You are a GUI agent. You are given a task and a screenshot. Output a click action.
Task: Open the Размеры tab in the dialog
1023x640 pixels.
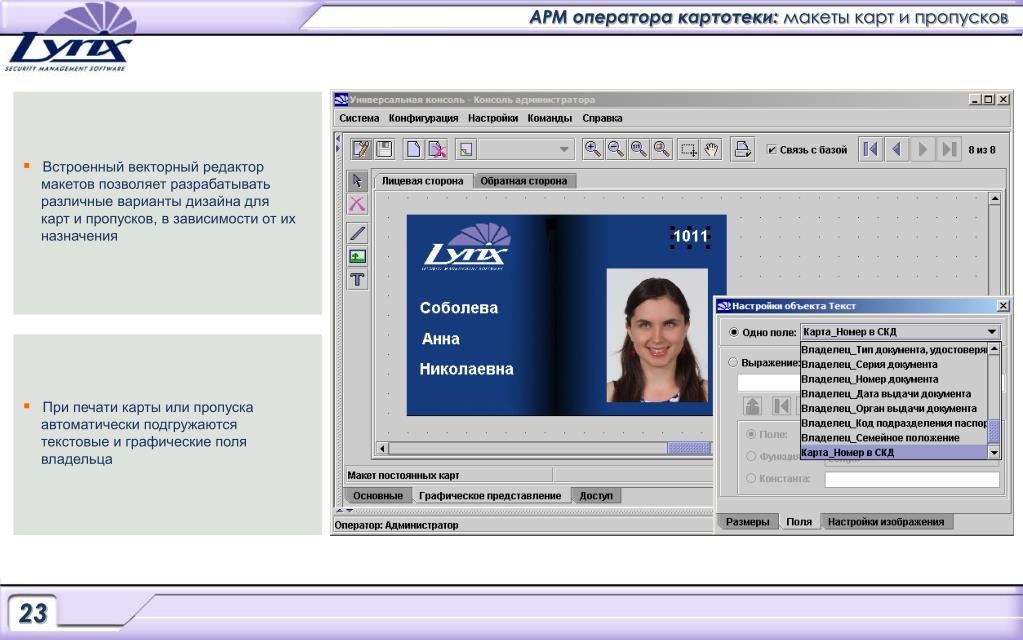point(748,522)
